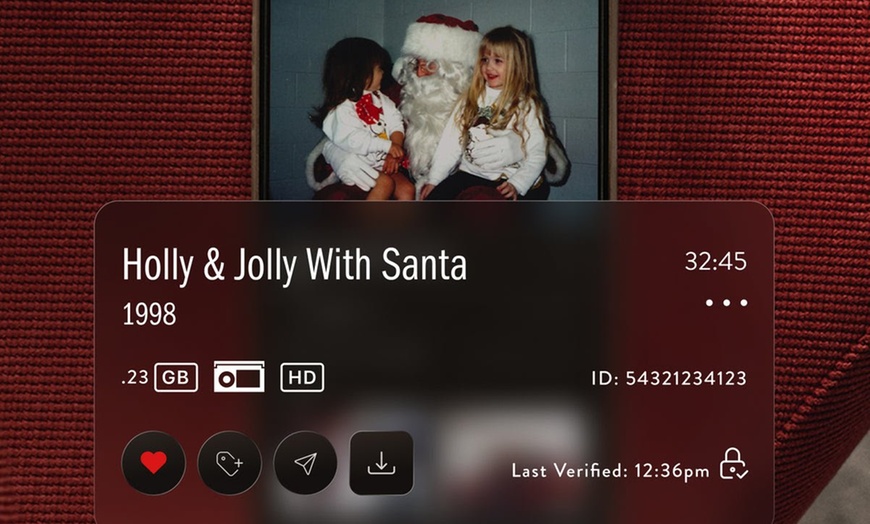This screenshot has width=870, height=524.
Task: Open the three-dot more options menu
Action: click(x=726, y=303)
